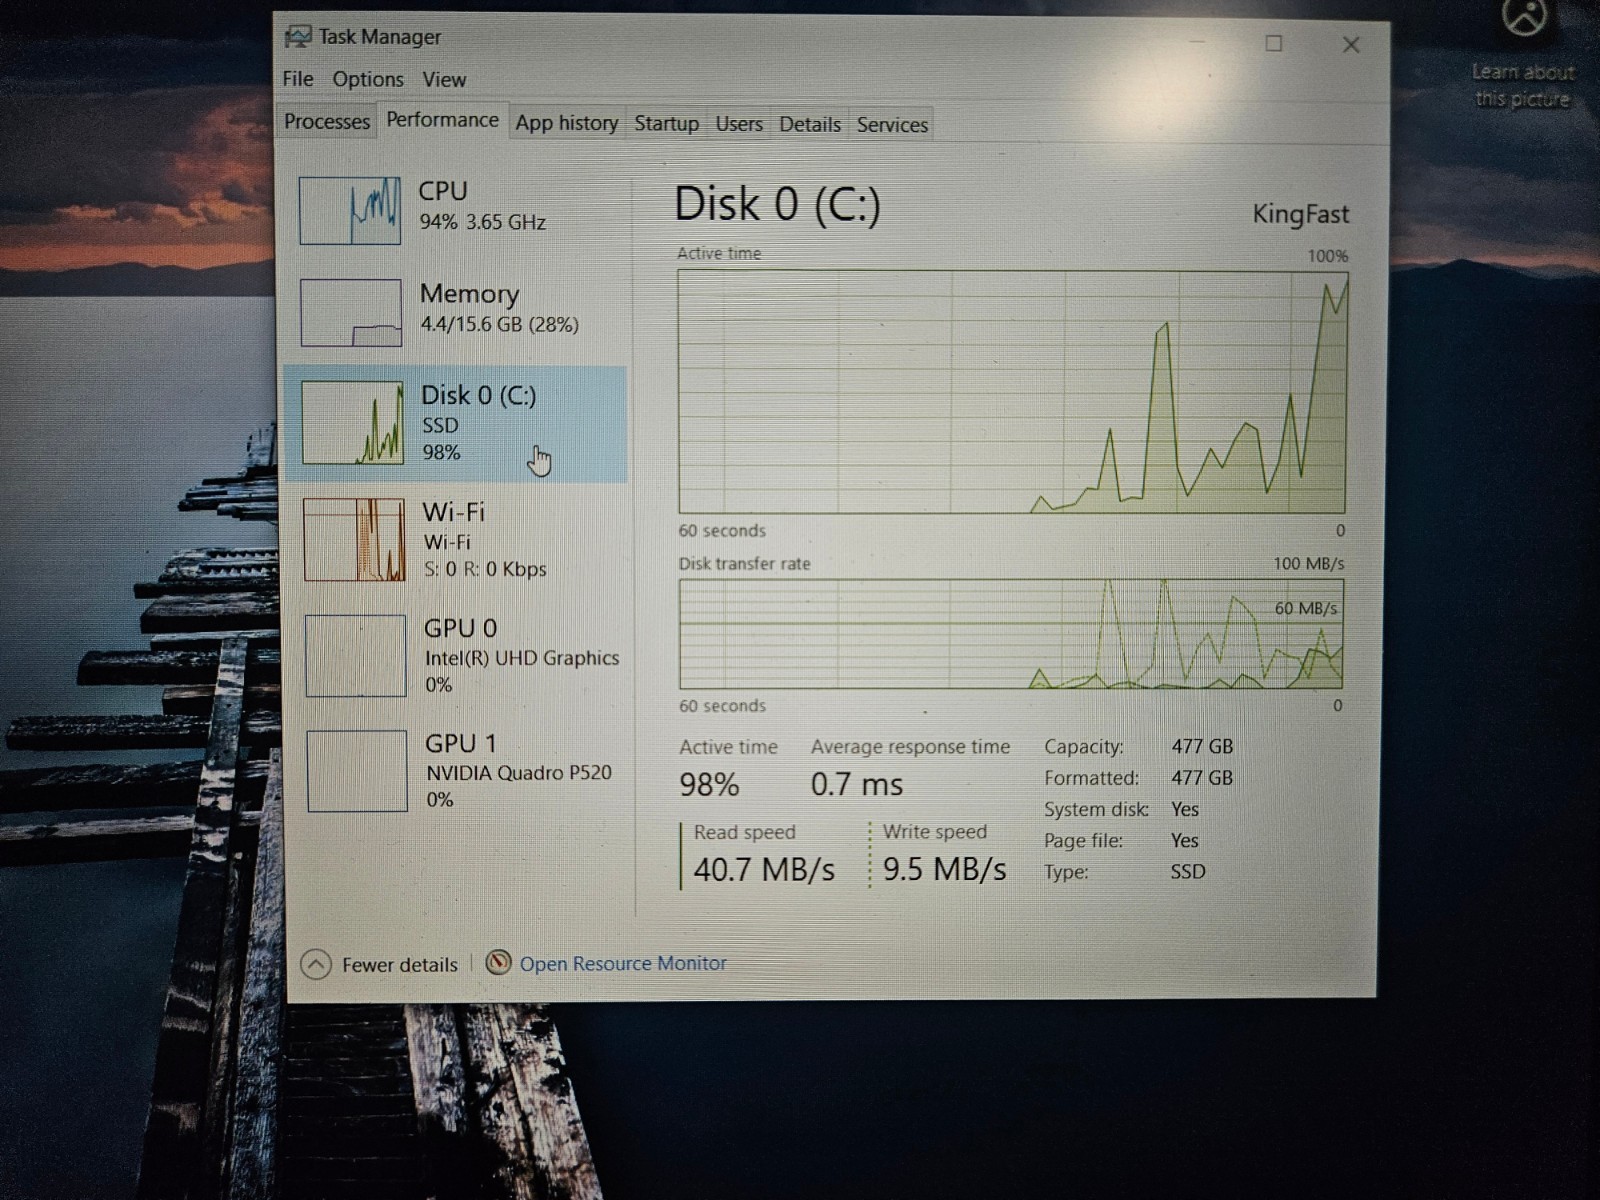
Task: Click the Fewer details collapse arrow icon
Action: (316, 964)
